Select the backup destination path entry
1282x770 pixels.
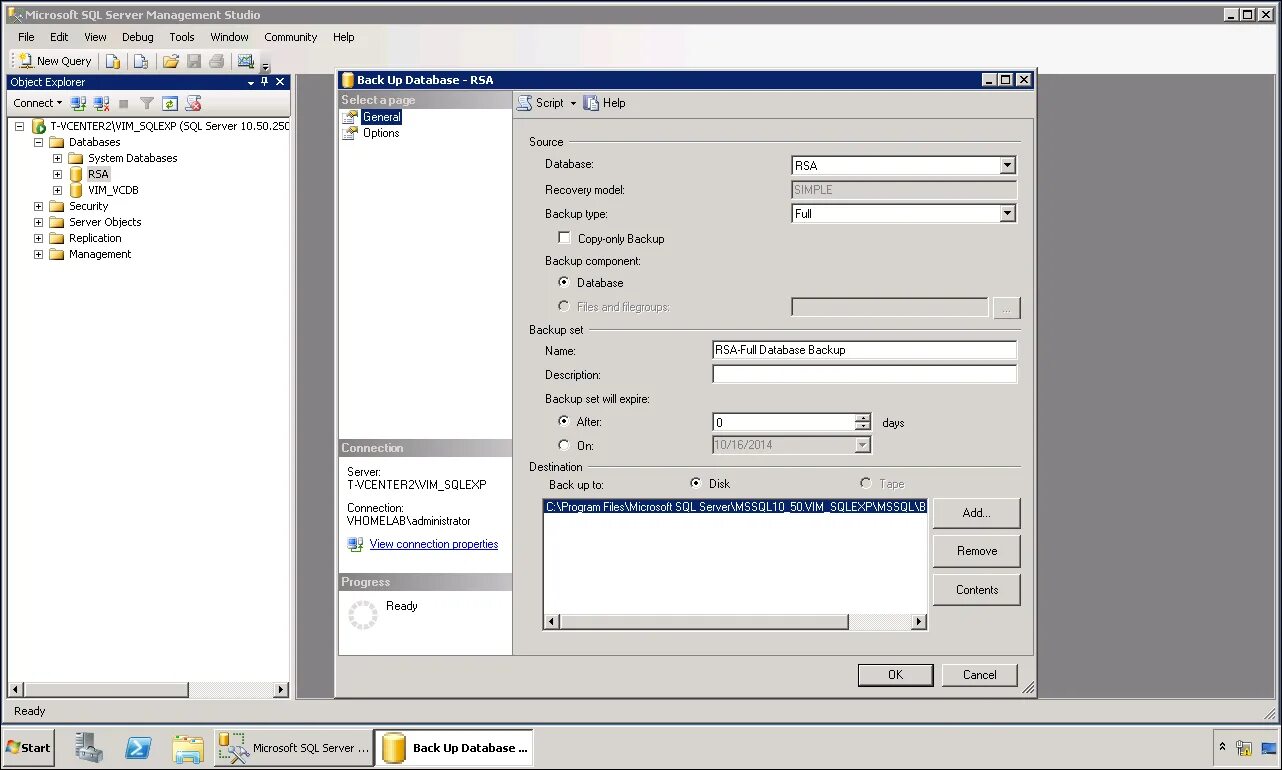pyautogui.click(x=735, y=507)
